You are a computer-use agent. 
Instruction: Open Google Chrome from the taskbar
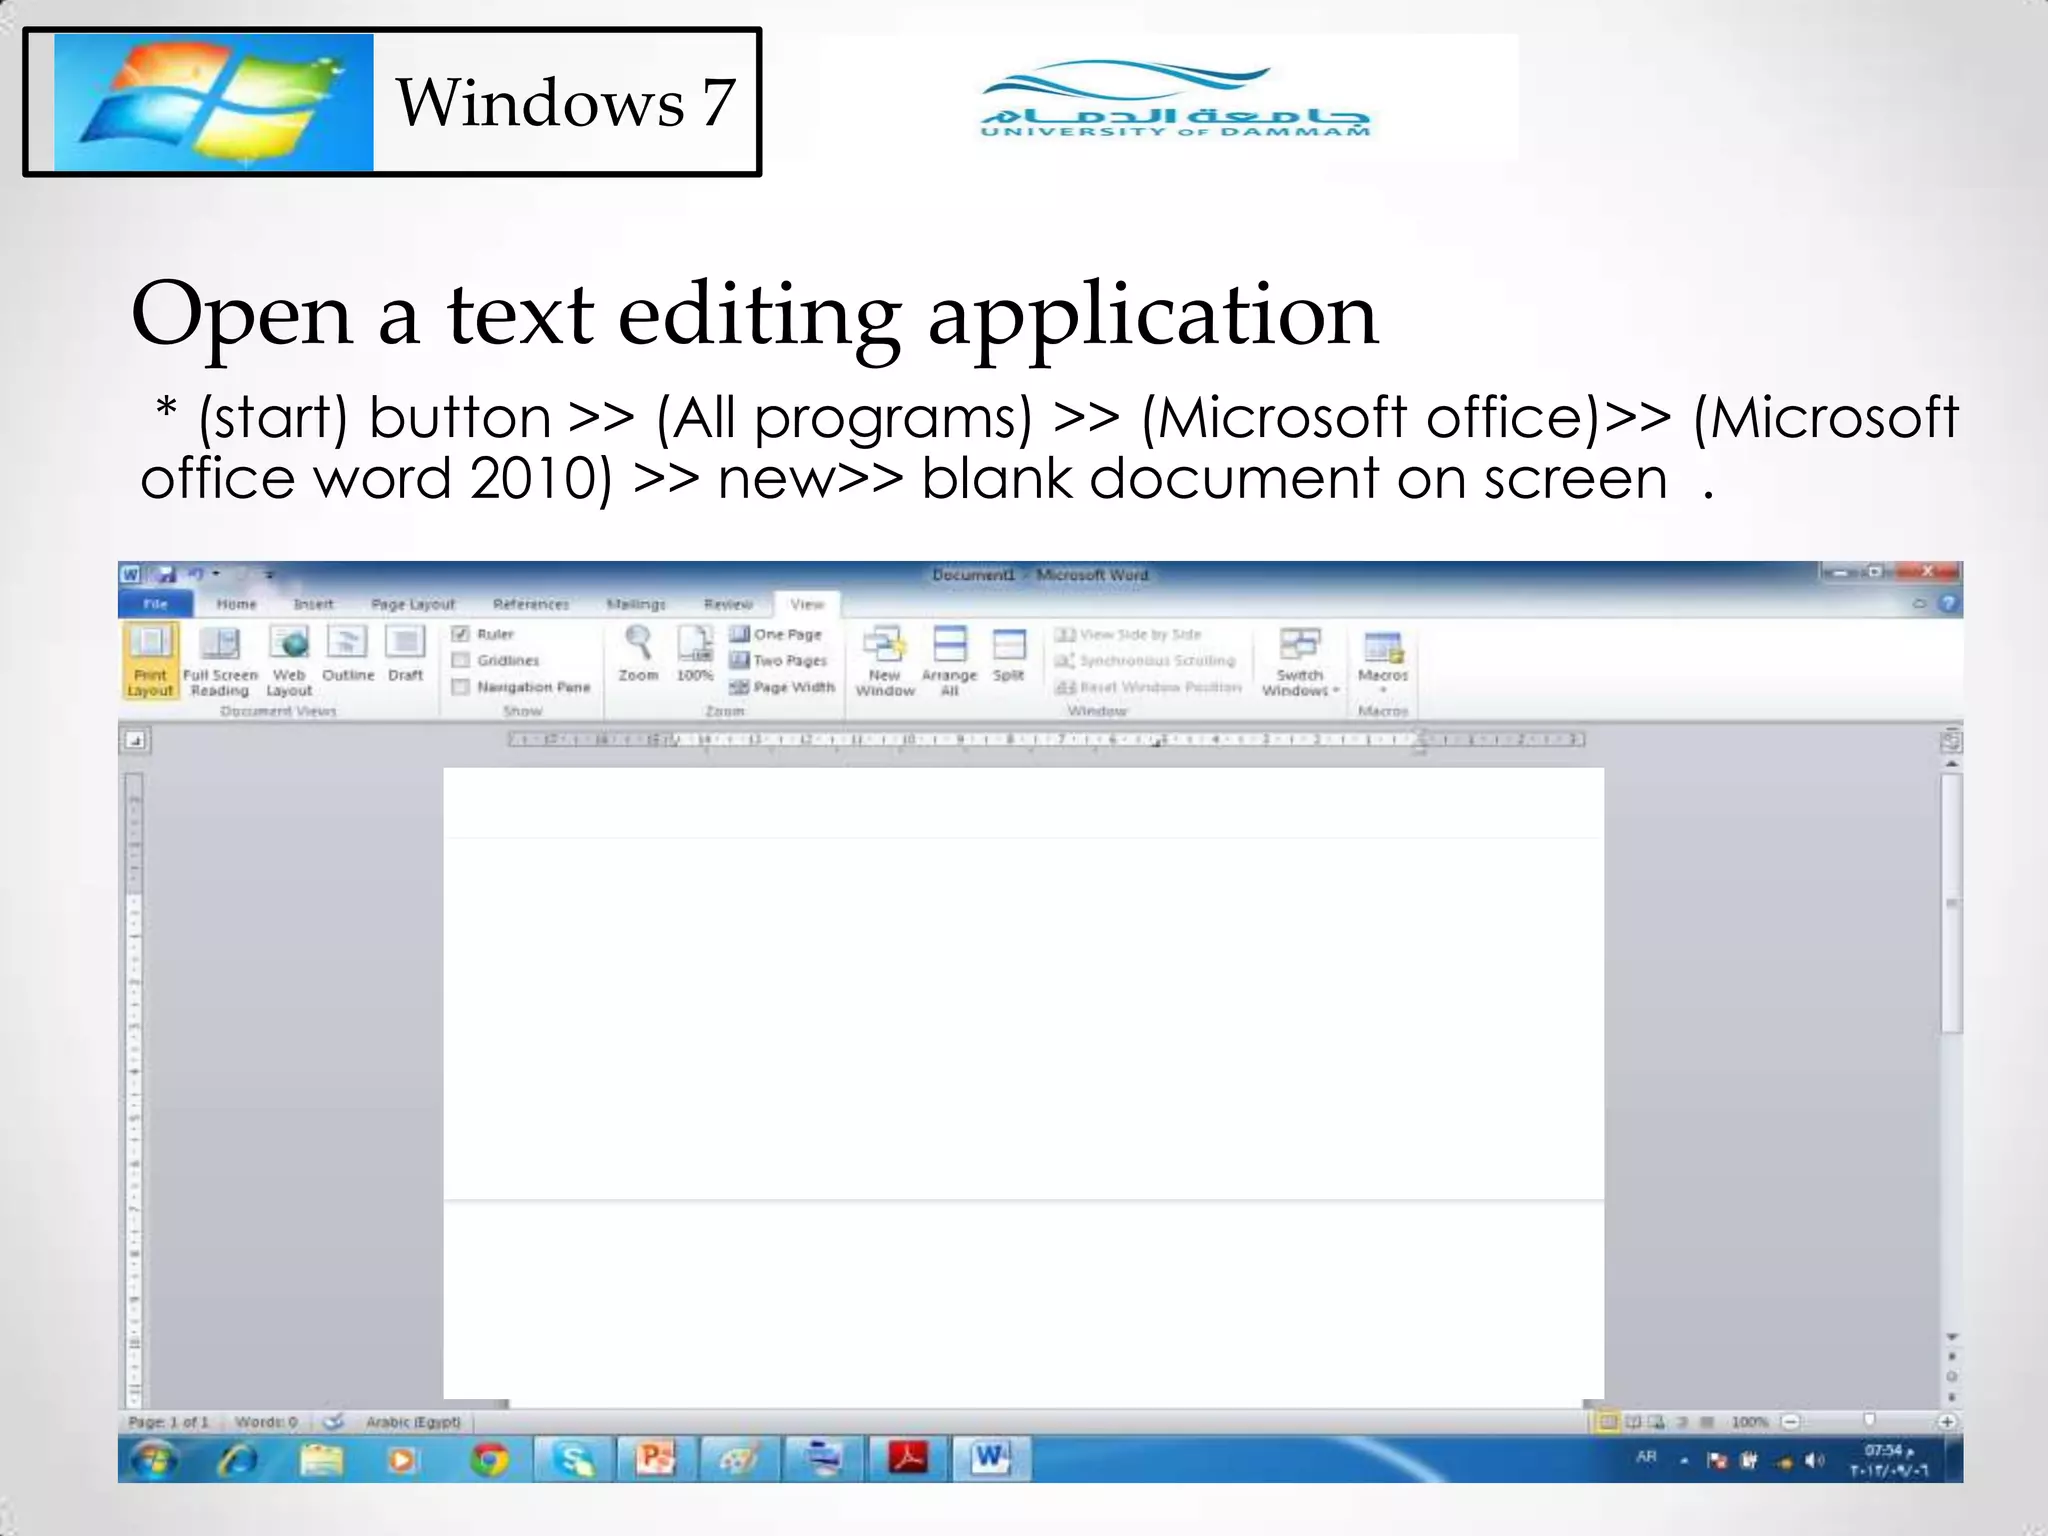point(489,1460)
